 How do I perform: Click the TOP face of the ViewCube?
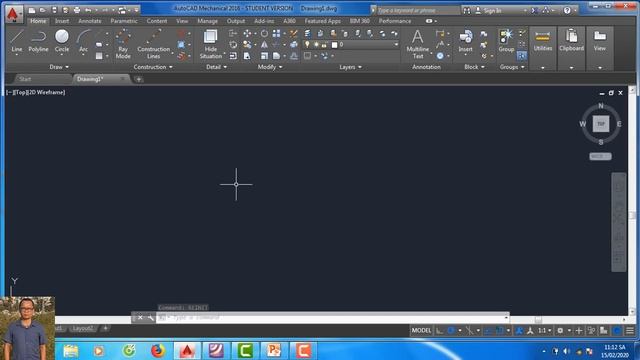[x=601, y=124]
